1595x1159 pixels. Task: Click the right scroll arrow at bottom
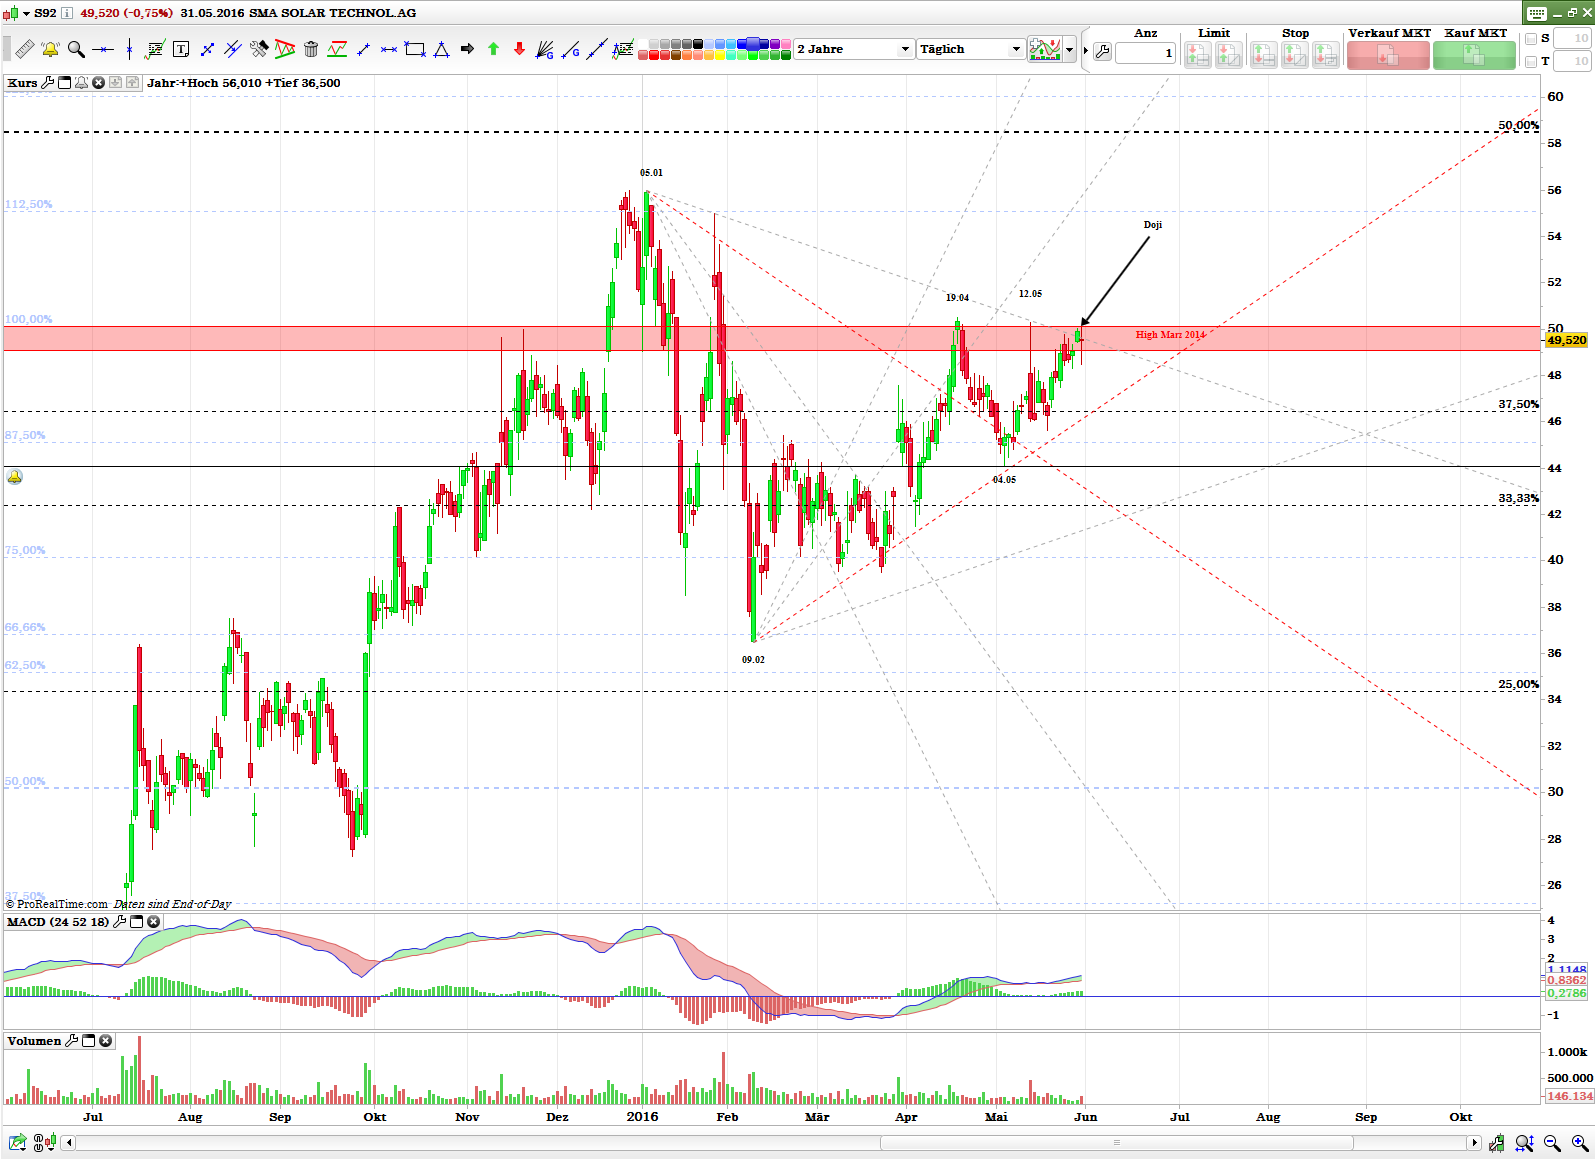(x=1473, y=1142)
